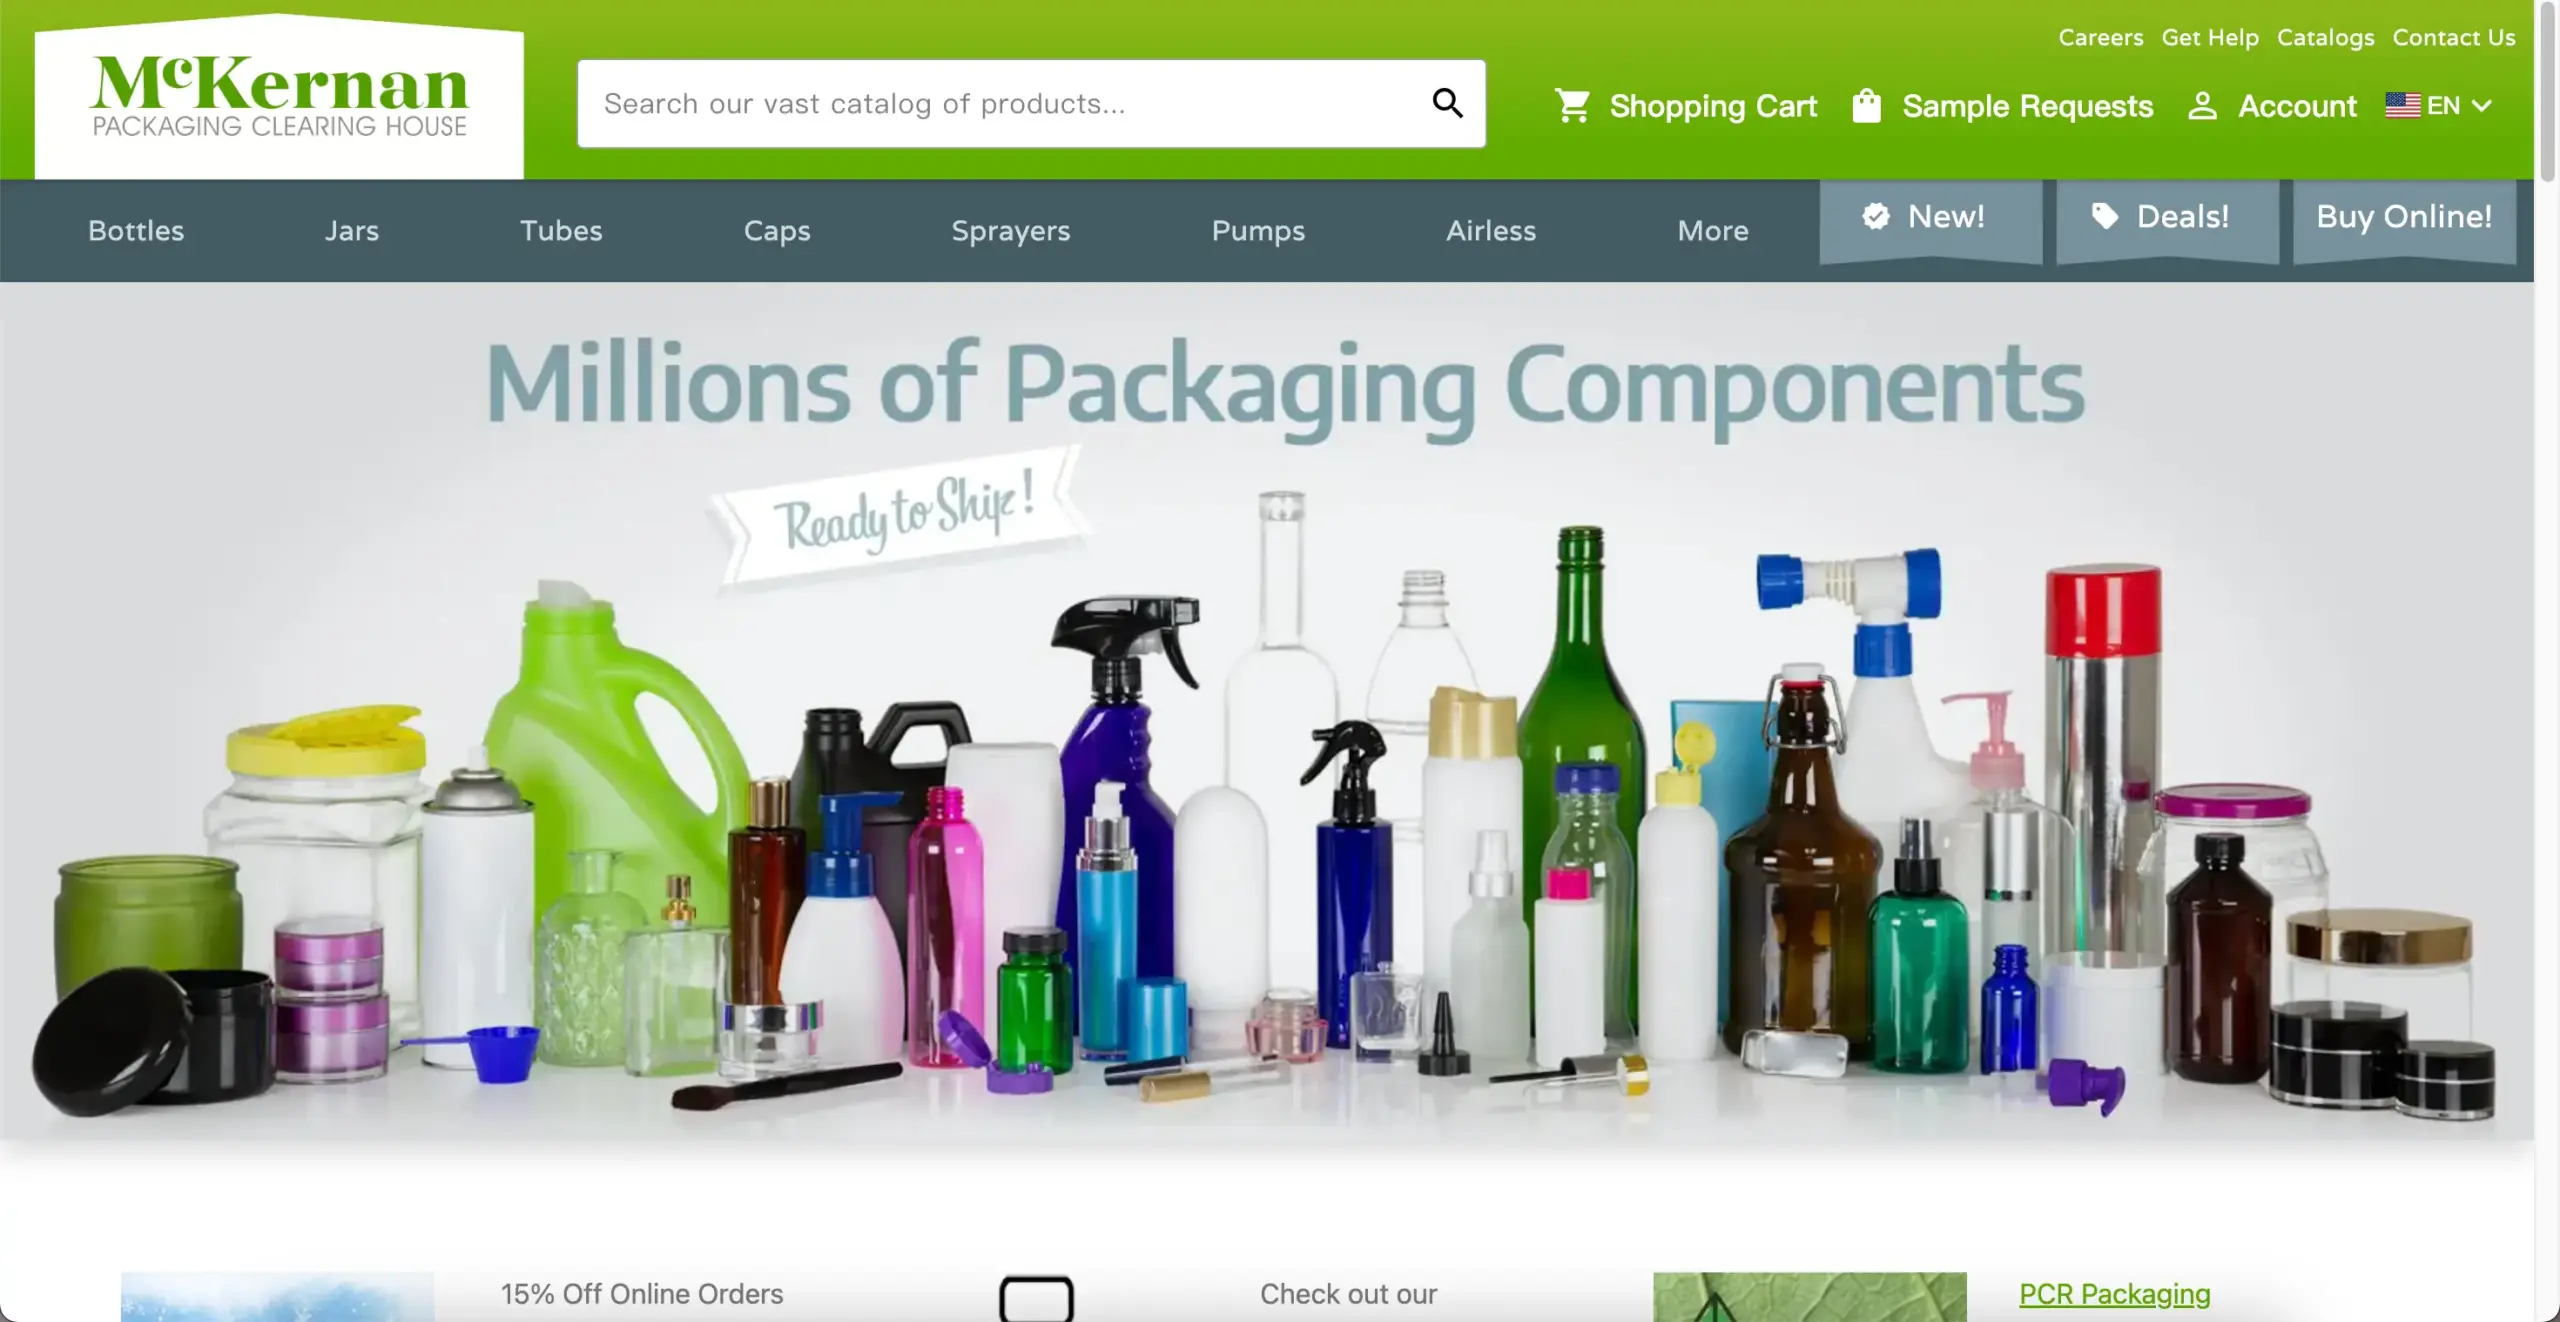
Task: Click the US flag language icon
Action: click(2402, 105)
